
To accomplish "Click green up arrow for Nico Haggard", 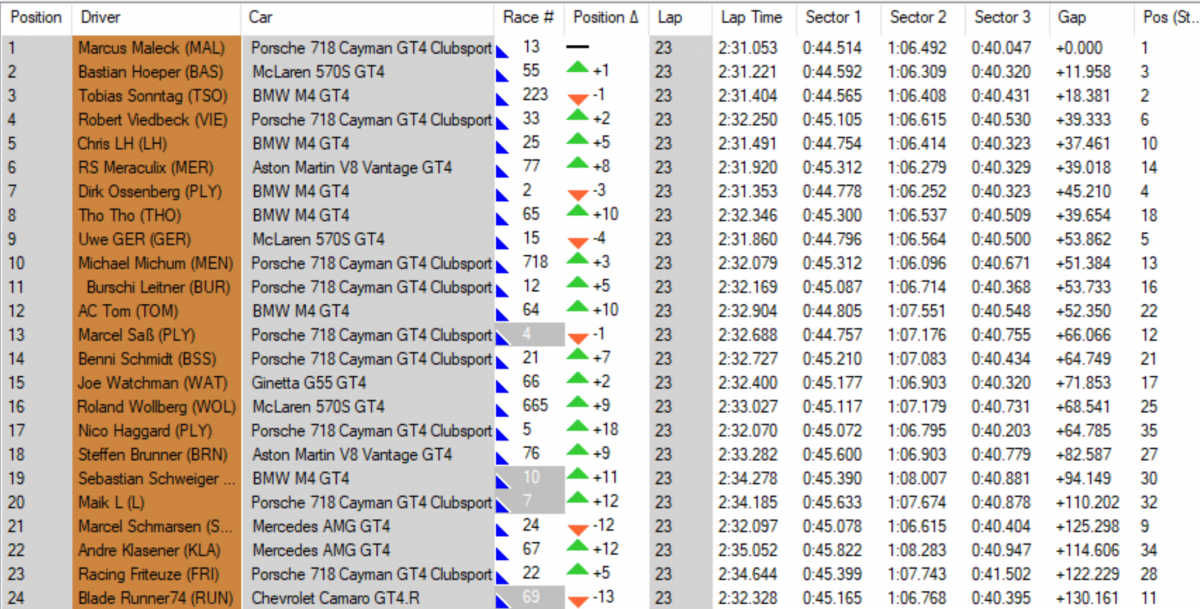I will tap(577, 427).
